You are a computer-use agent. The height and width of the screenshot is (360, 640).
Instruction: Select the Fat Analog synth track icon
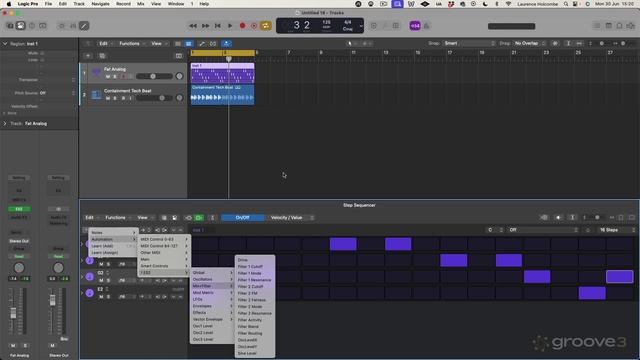click(96, 73)
